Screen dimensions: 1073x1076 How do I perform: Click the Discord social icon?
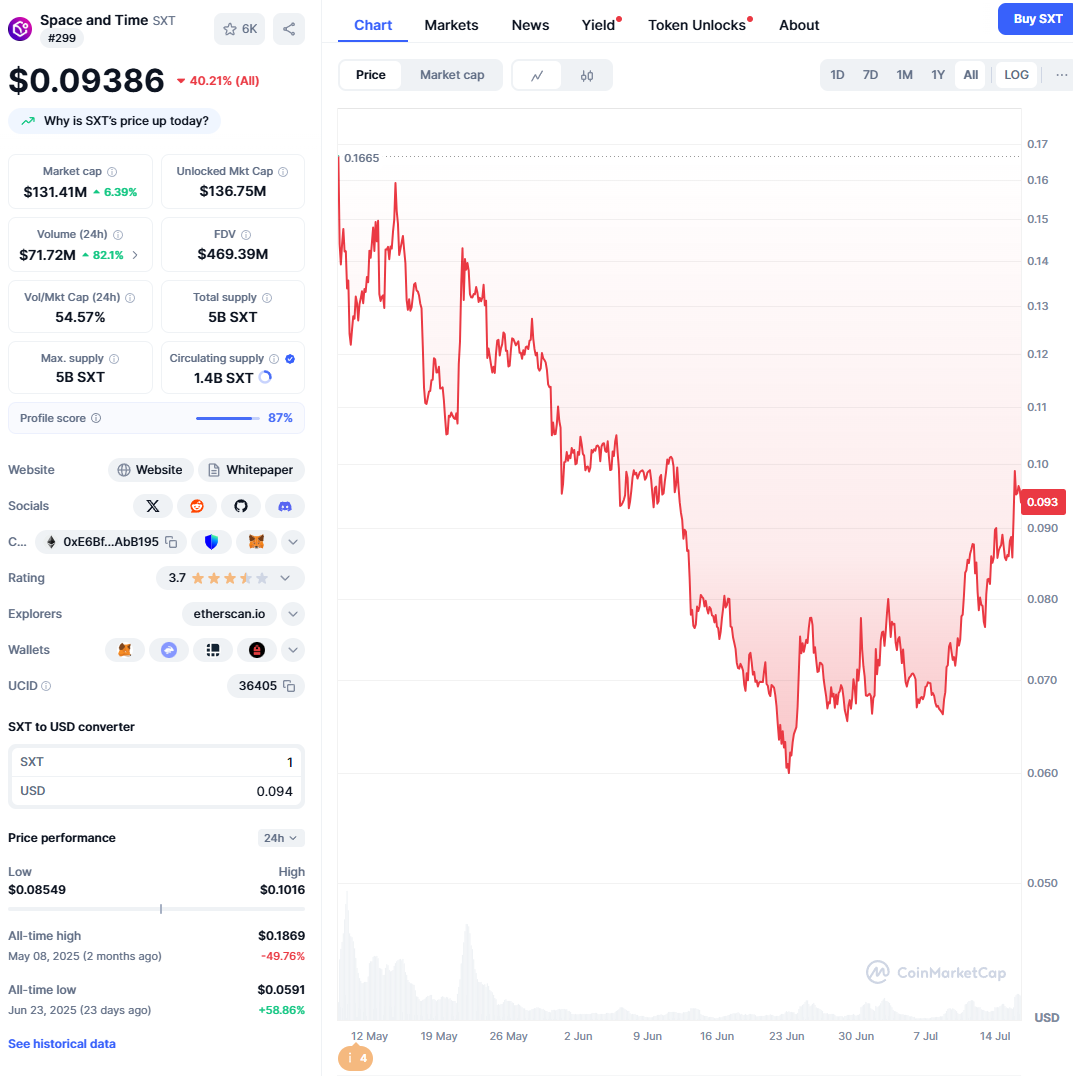tap(285, 506)
